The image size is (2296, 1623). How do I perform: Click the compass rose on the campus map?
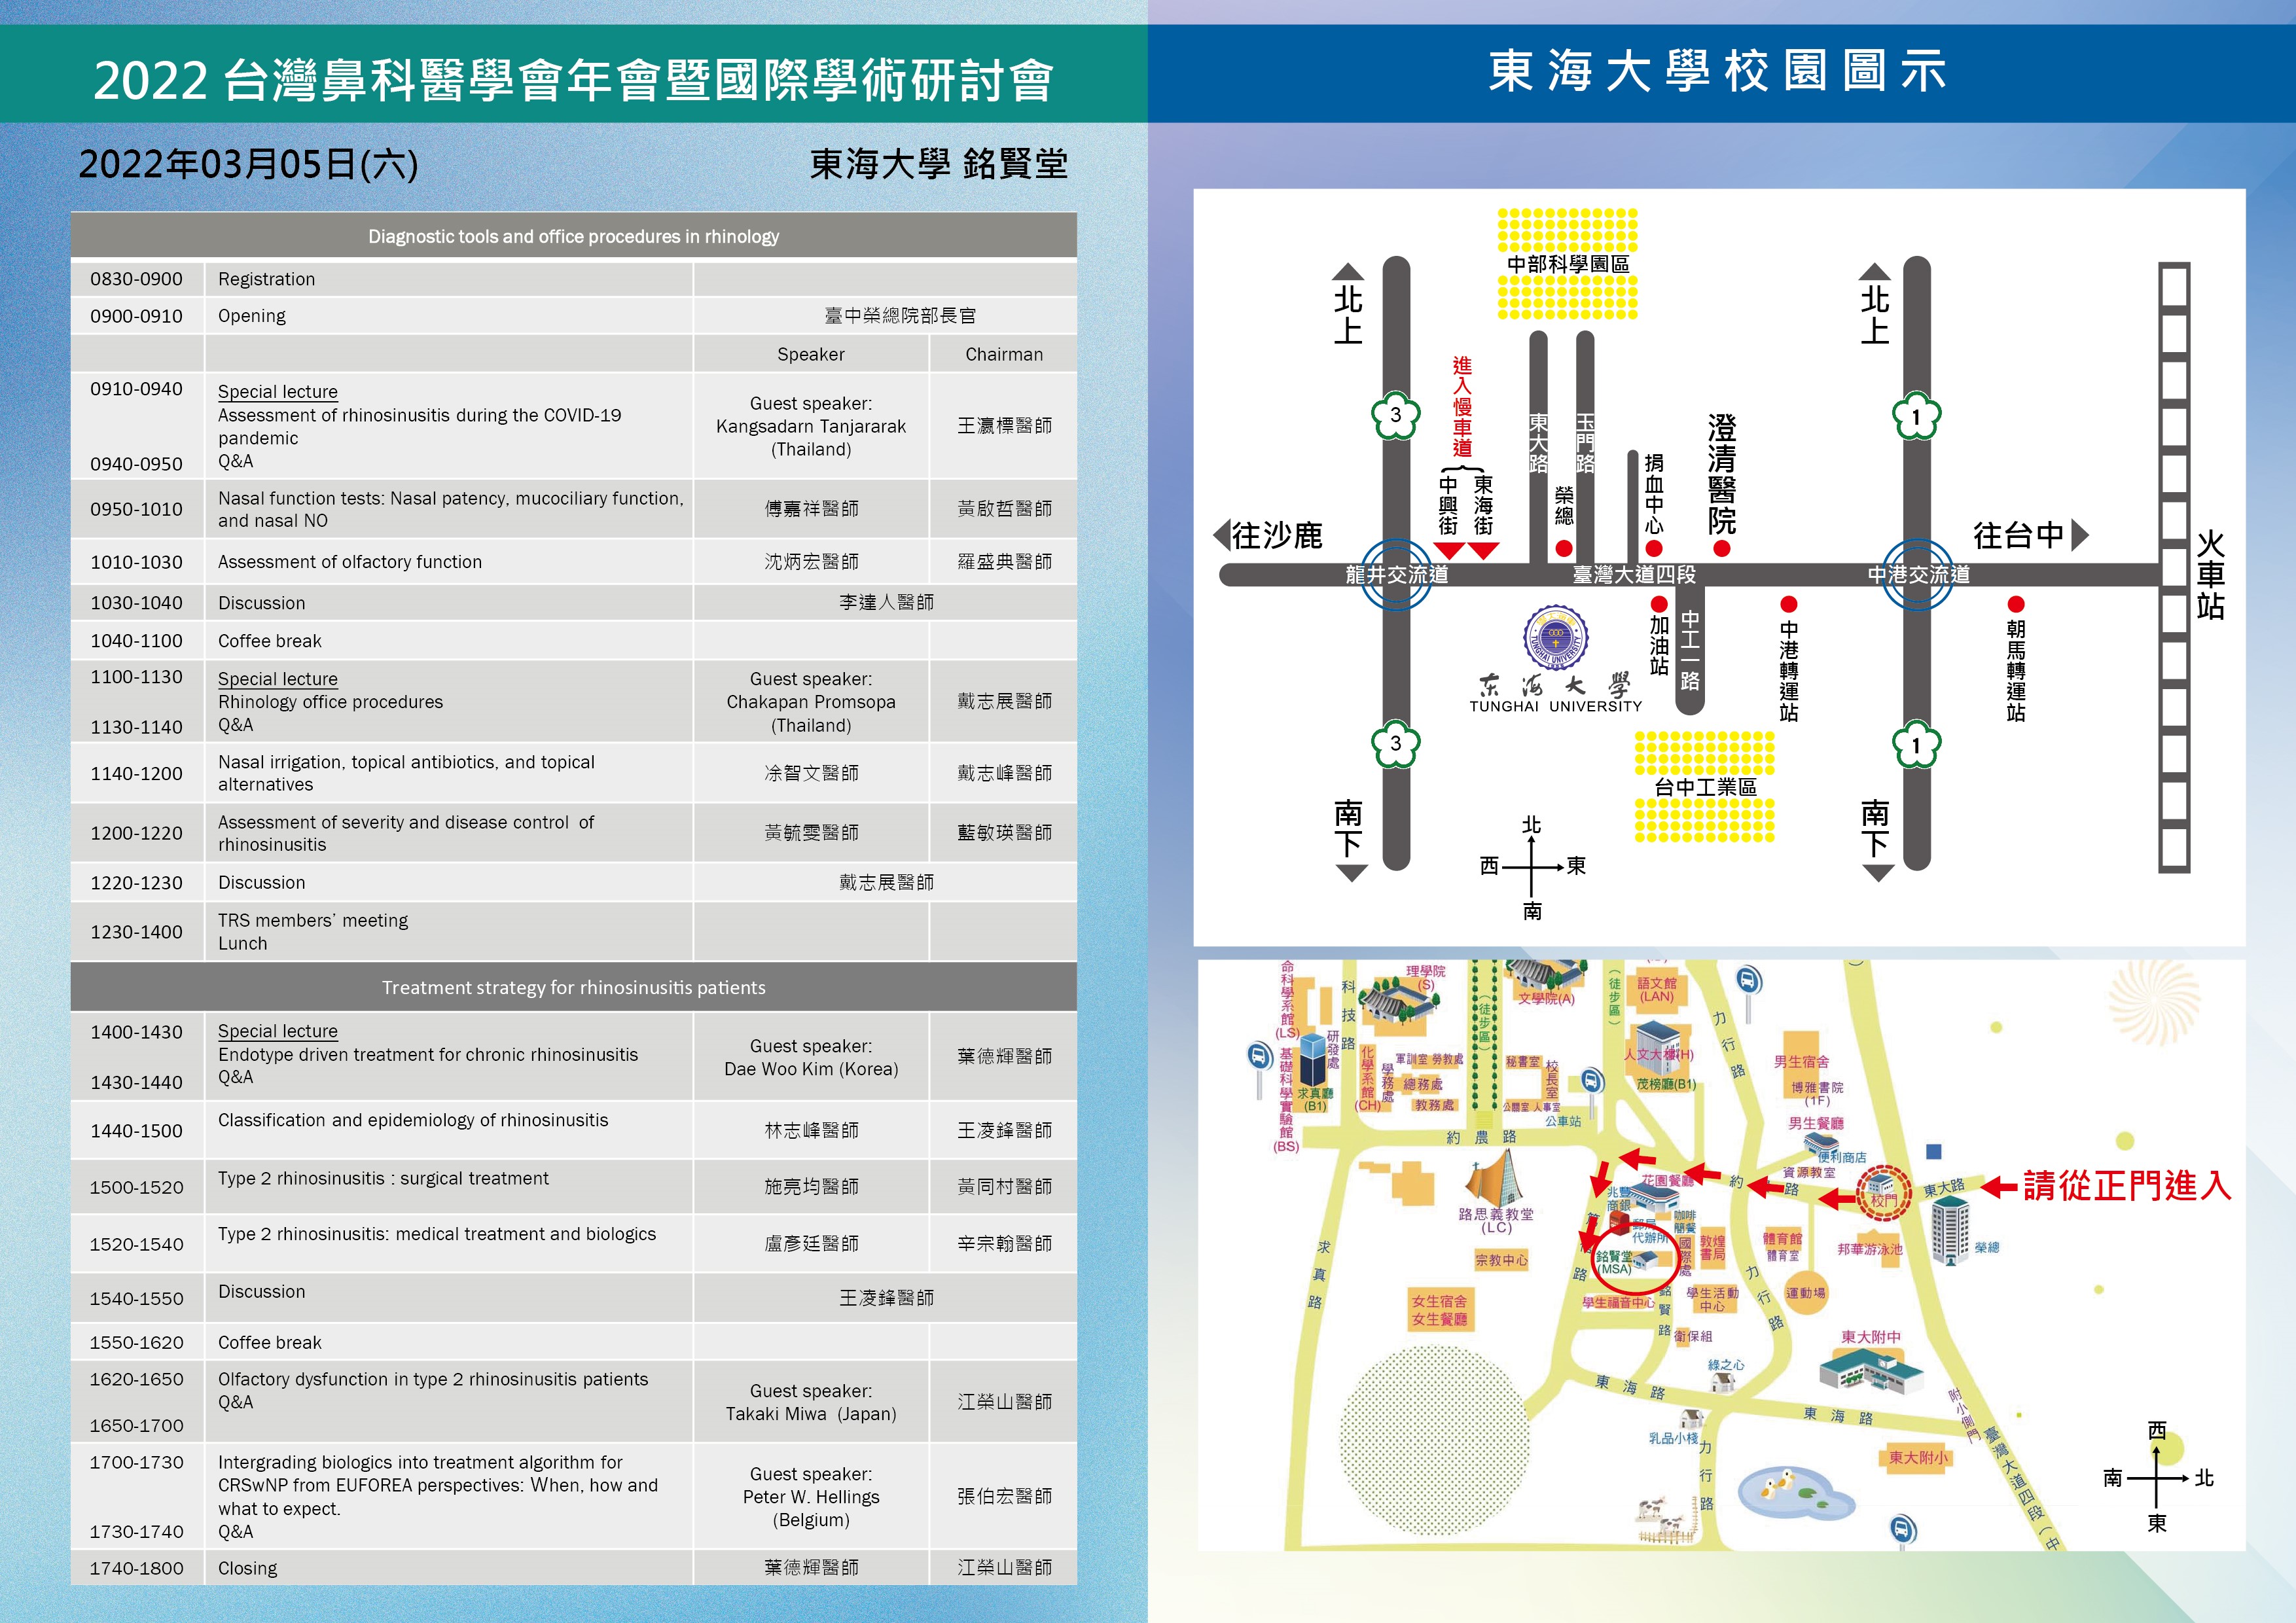coord(2157,1477)
